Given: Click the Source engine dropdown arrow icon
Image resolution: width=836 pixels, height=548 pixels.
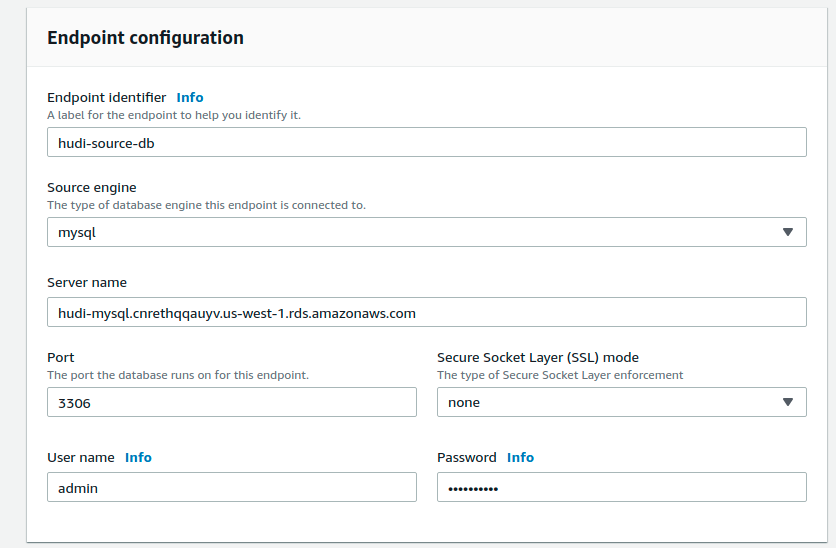Looking at the screenshot, I should point(787,232).
